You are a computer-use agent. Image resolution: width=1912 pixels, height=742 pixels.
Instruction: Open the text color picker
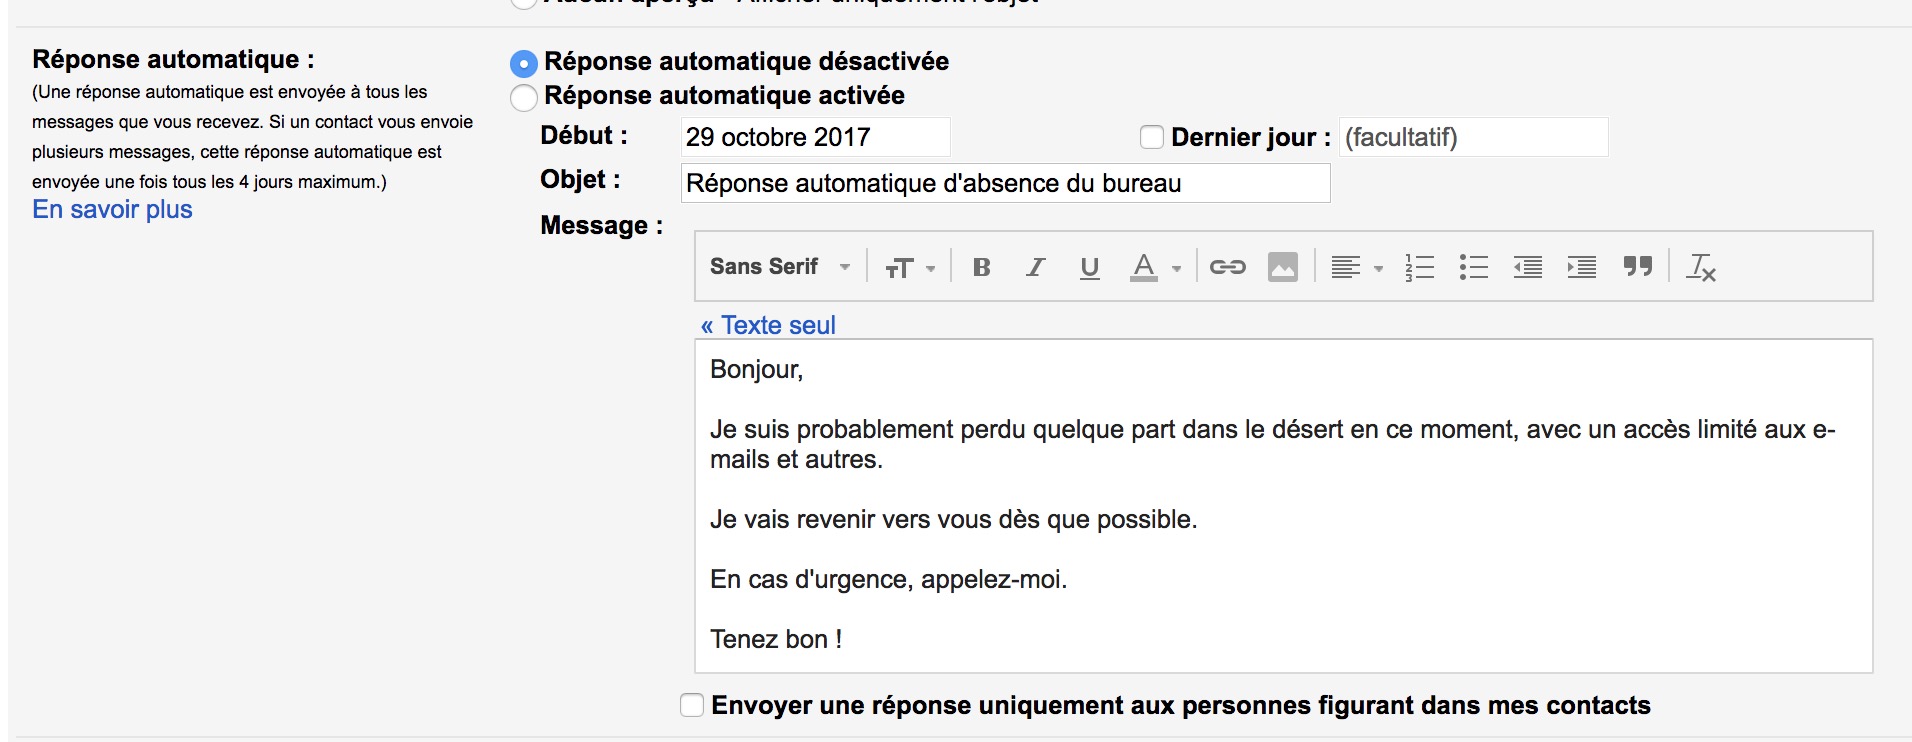[x=1155, y=267]
